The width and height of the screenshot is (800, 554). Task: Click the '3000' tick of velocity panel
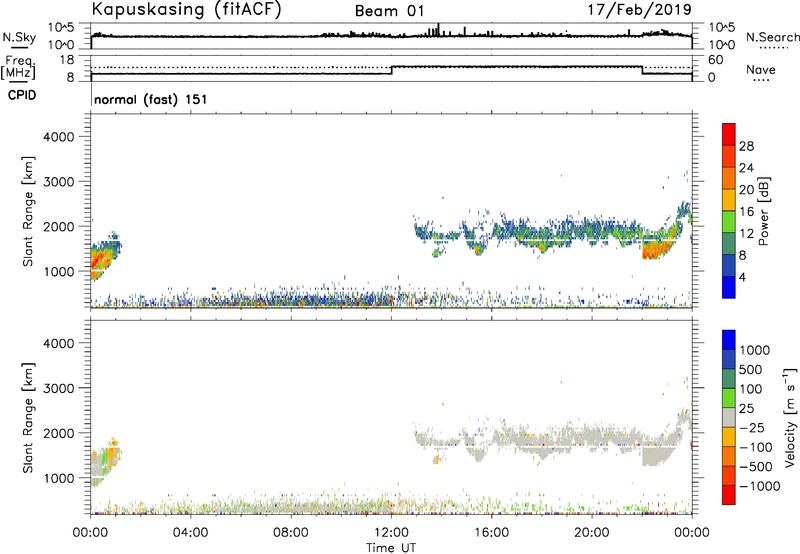(58, 388)
